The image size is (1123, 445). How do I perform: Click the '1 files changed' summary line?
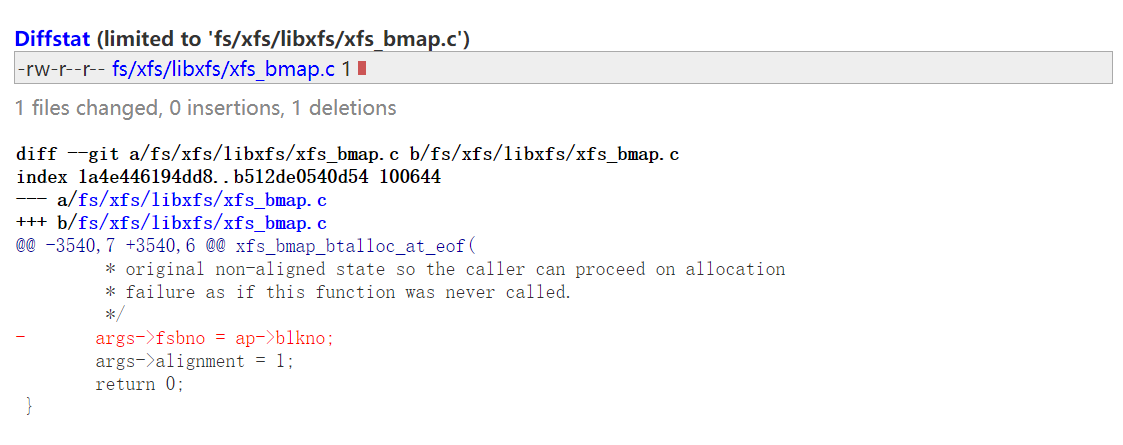pos(205,108)
